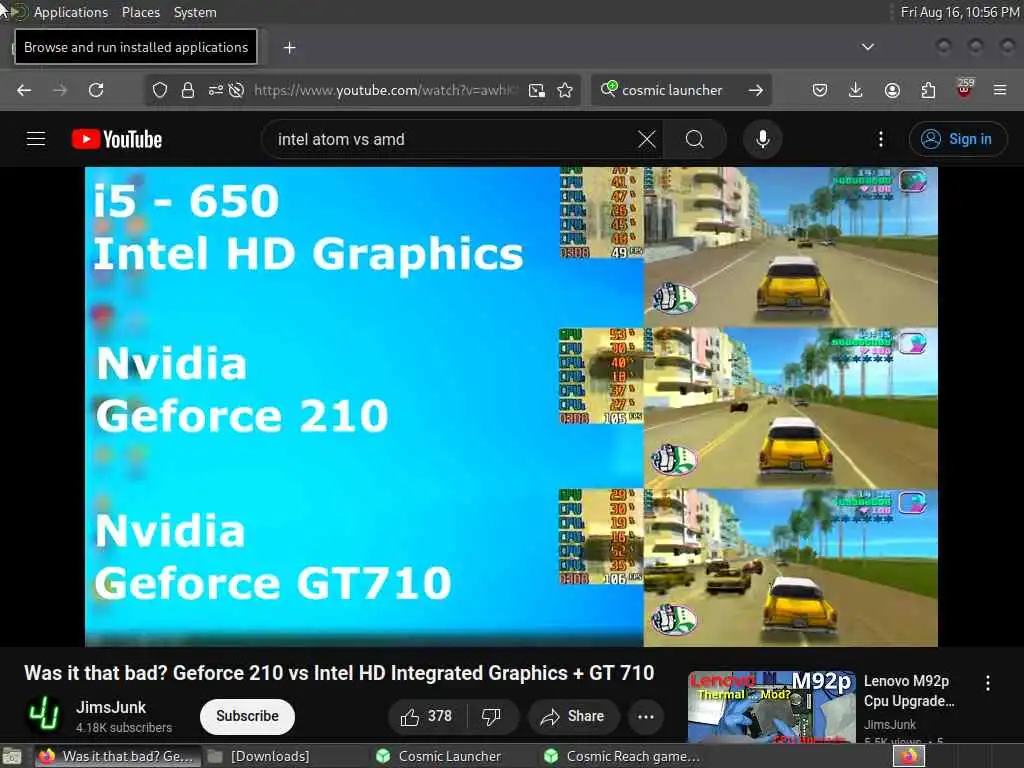Open the Places menu
The width and height of the screenshot is (1024, 768).
coord(140,12)
